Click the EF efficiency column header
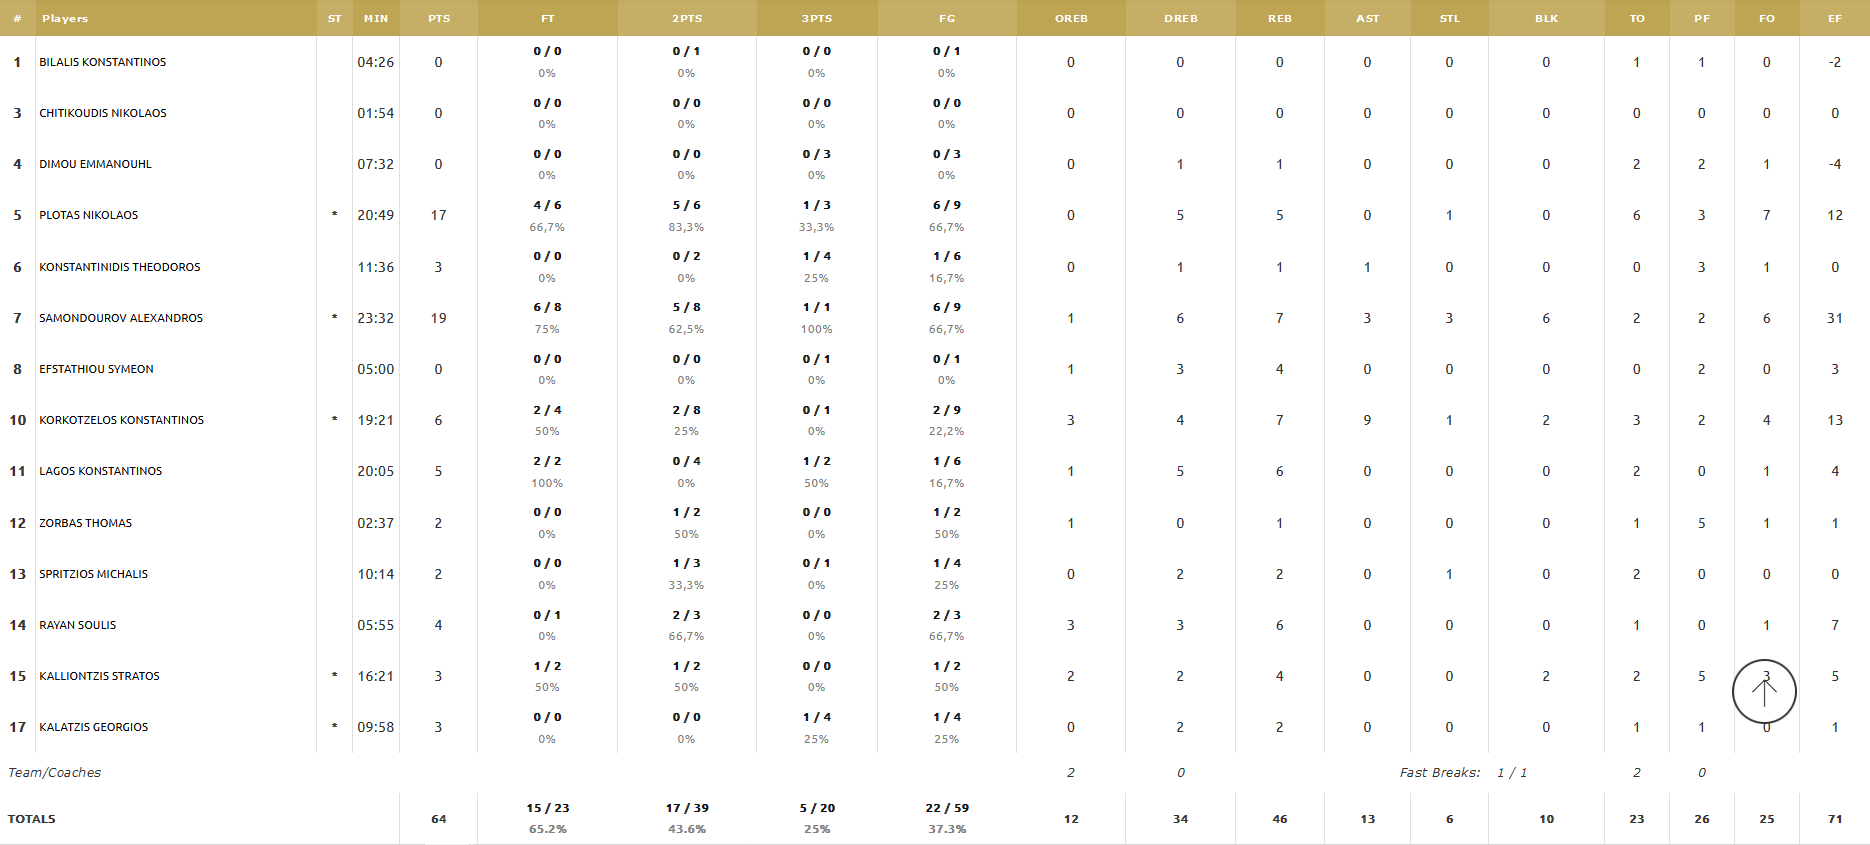This screenshot has height=845, width=1870. pos(1835,18)
